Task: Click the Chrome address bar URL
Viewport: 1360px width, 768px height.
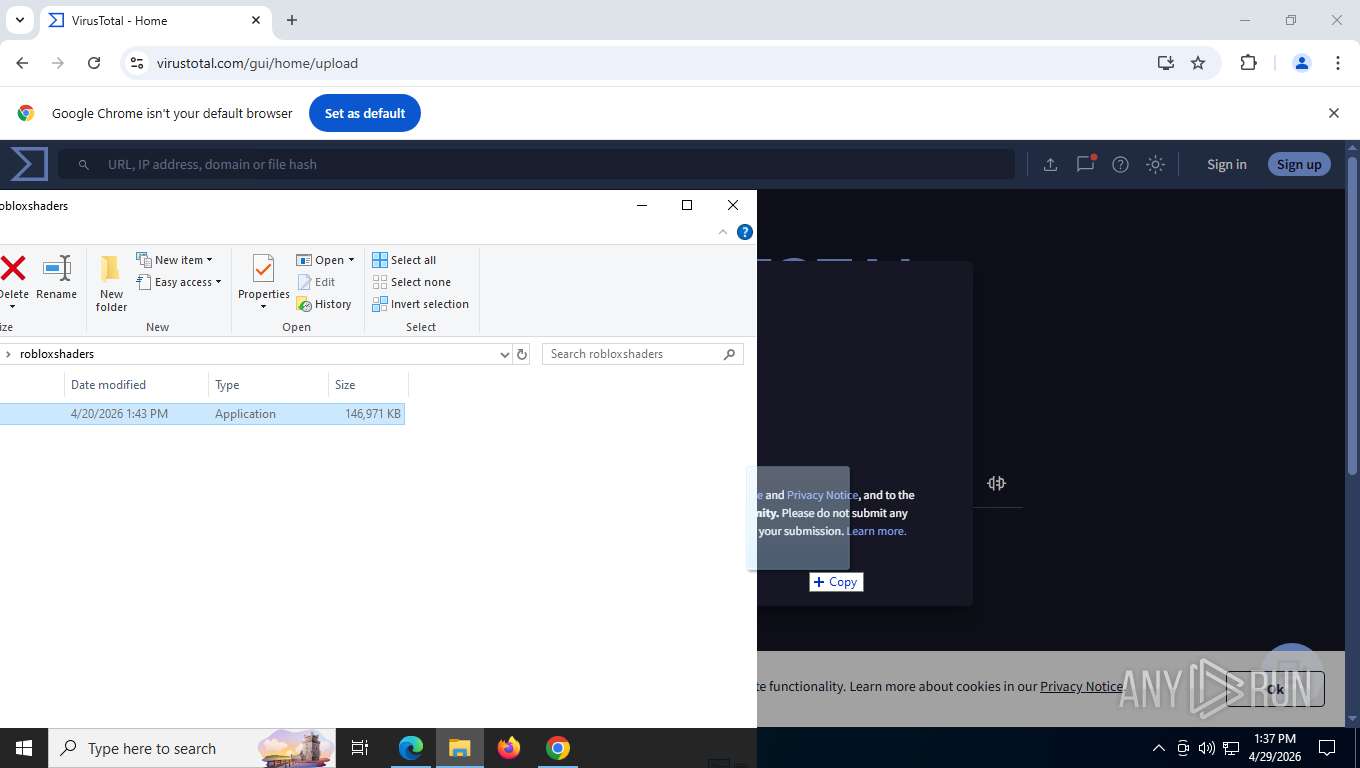Action: pos(257,63)
